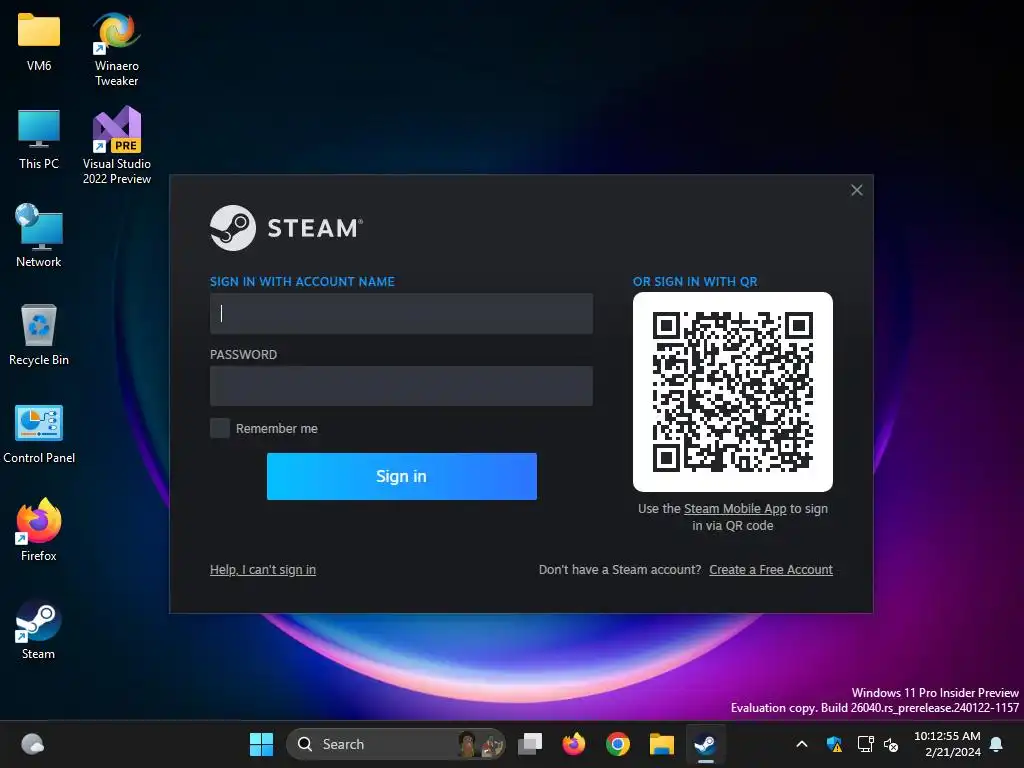Click the taskbar Search box

coord(396,744)
